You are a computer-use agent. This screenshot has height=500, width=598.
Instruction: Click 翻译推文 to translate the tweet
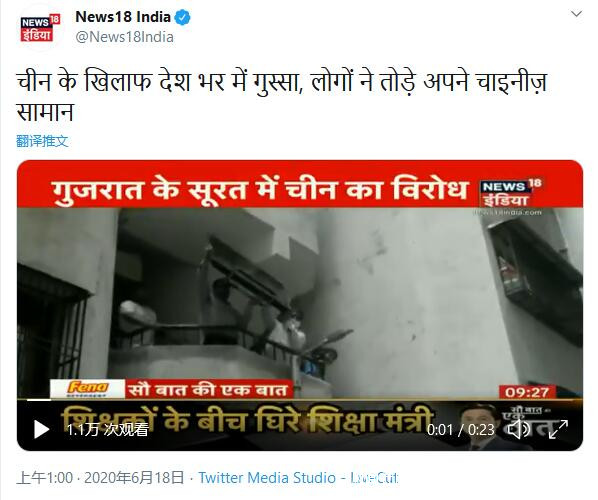coord(42,141)
